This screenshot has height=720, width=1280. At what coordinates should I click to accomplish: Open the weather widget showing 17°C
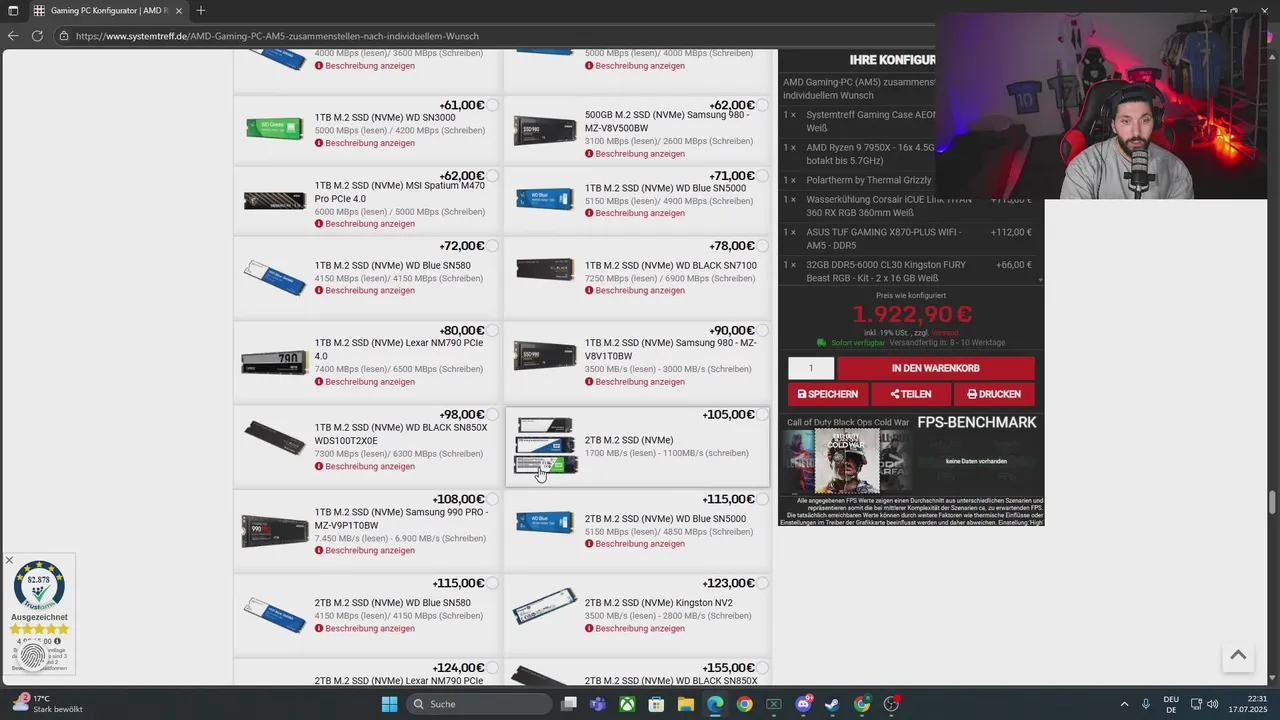point(46,704)
